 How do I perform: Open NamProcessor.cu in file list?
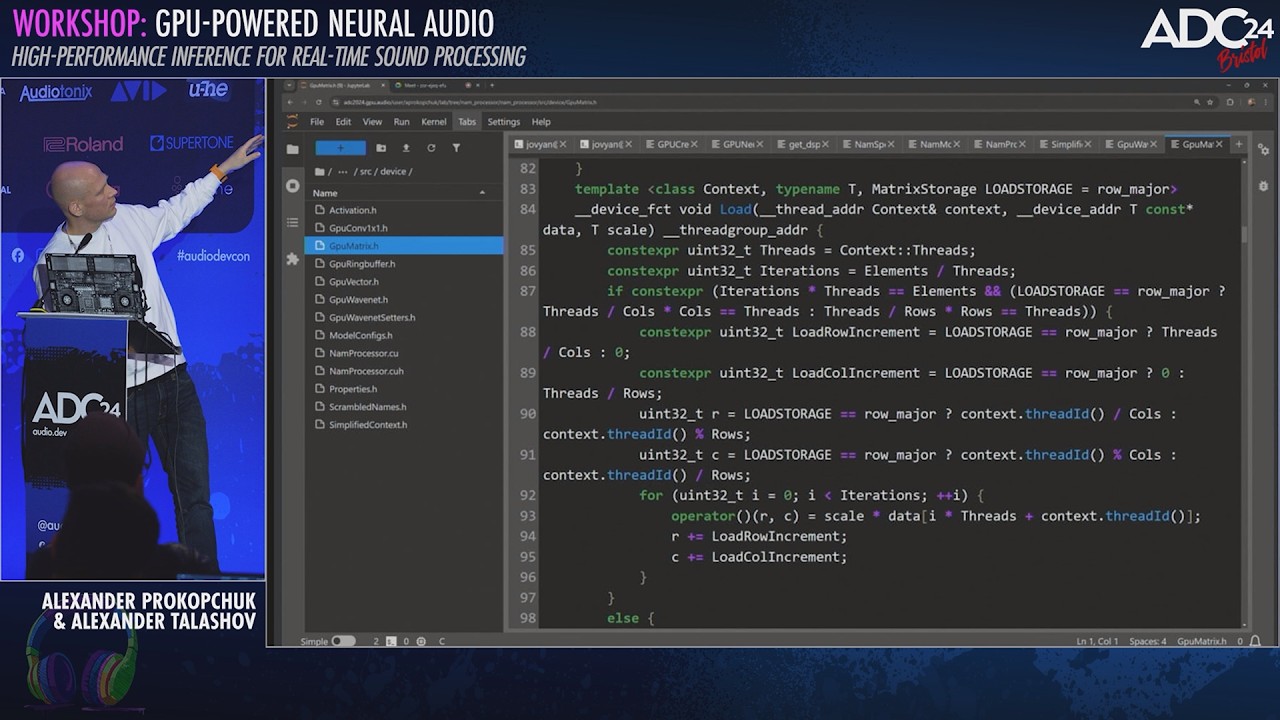(404, 353)
